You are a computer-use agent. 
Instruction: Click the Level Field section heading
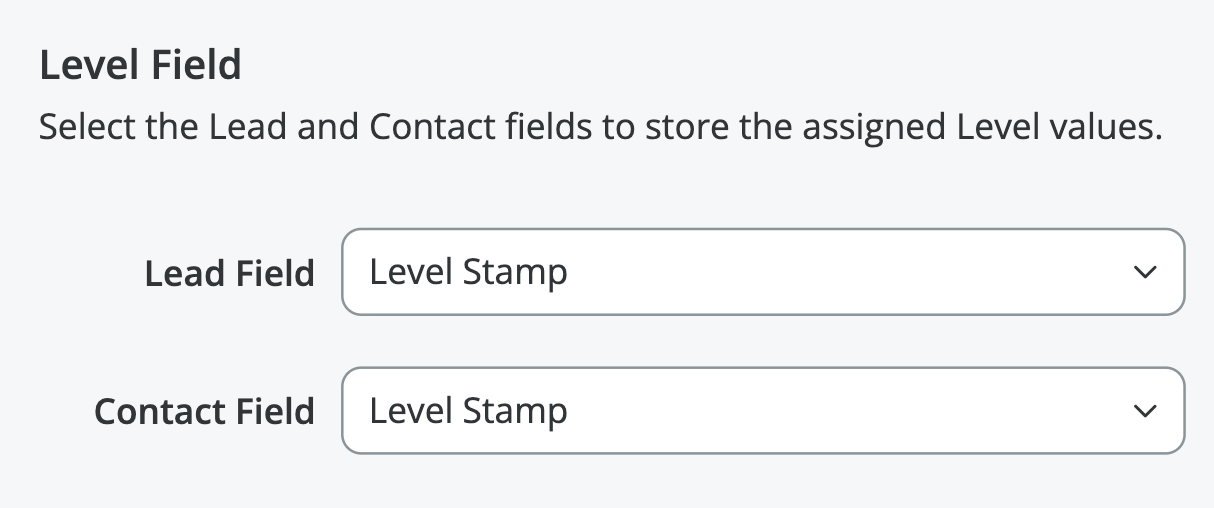click(x=140, y=66)
